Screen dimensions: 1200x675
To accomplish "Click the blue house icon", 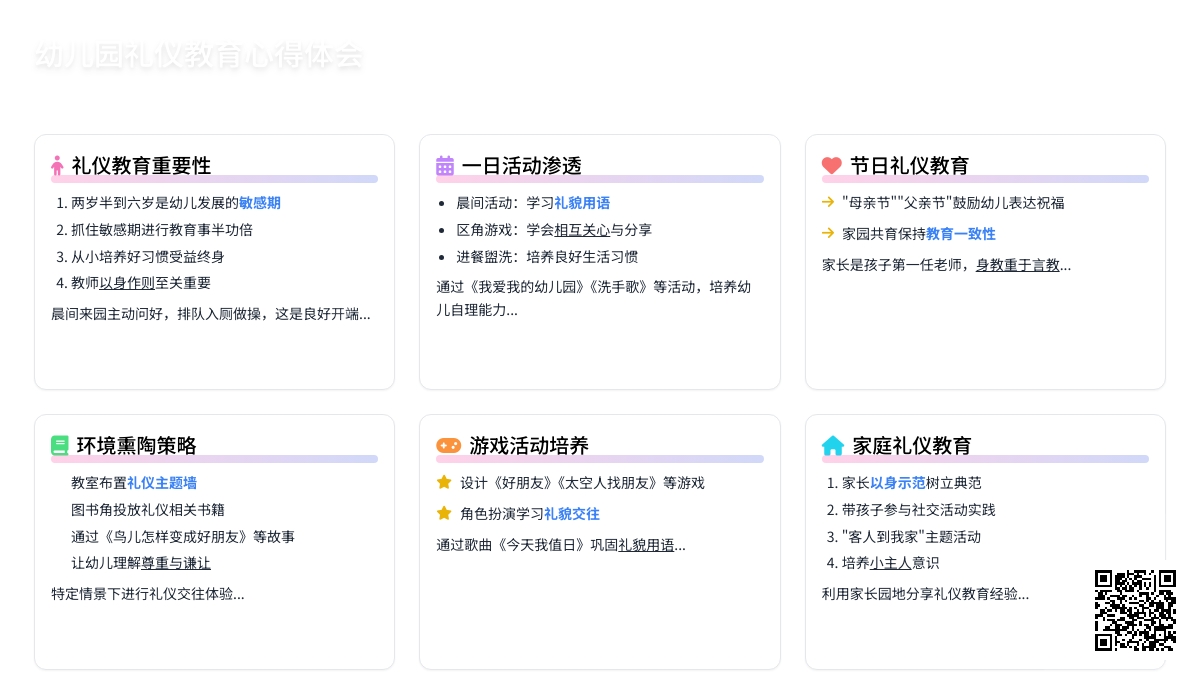I will coord(833,446).
